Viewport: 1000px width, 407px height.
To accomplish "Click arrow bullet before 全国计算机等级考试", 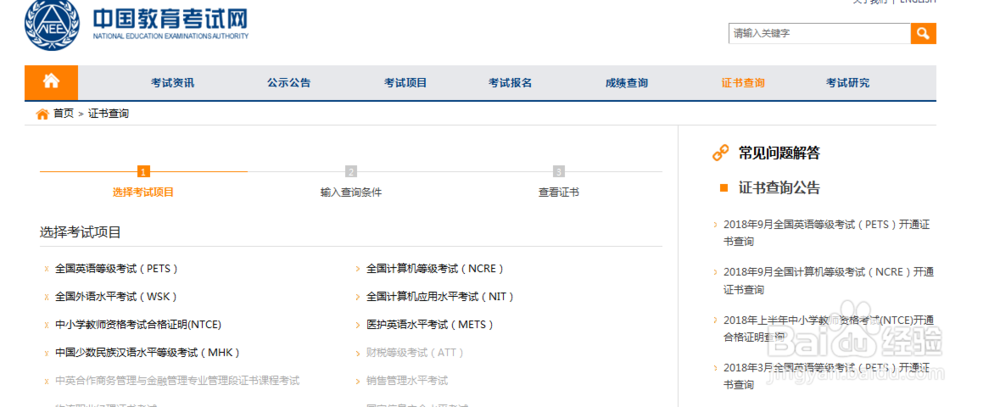I will 358,269.
